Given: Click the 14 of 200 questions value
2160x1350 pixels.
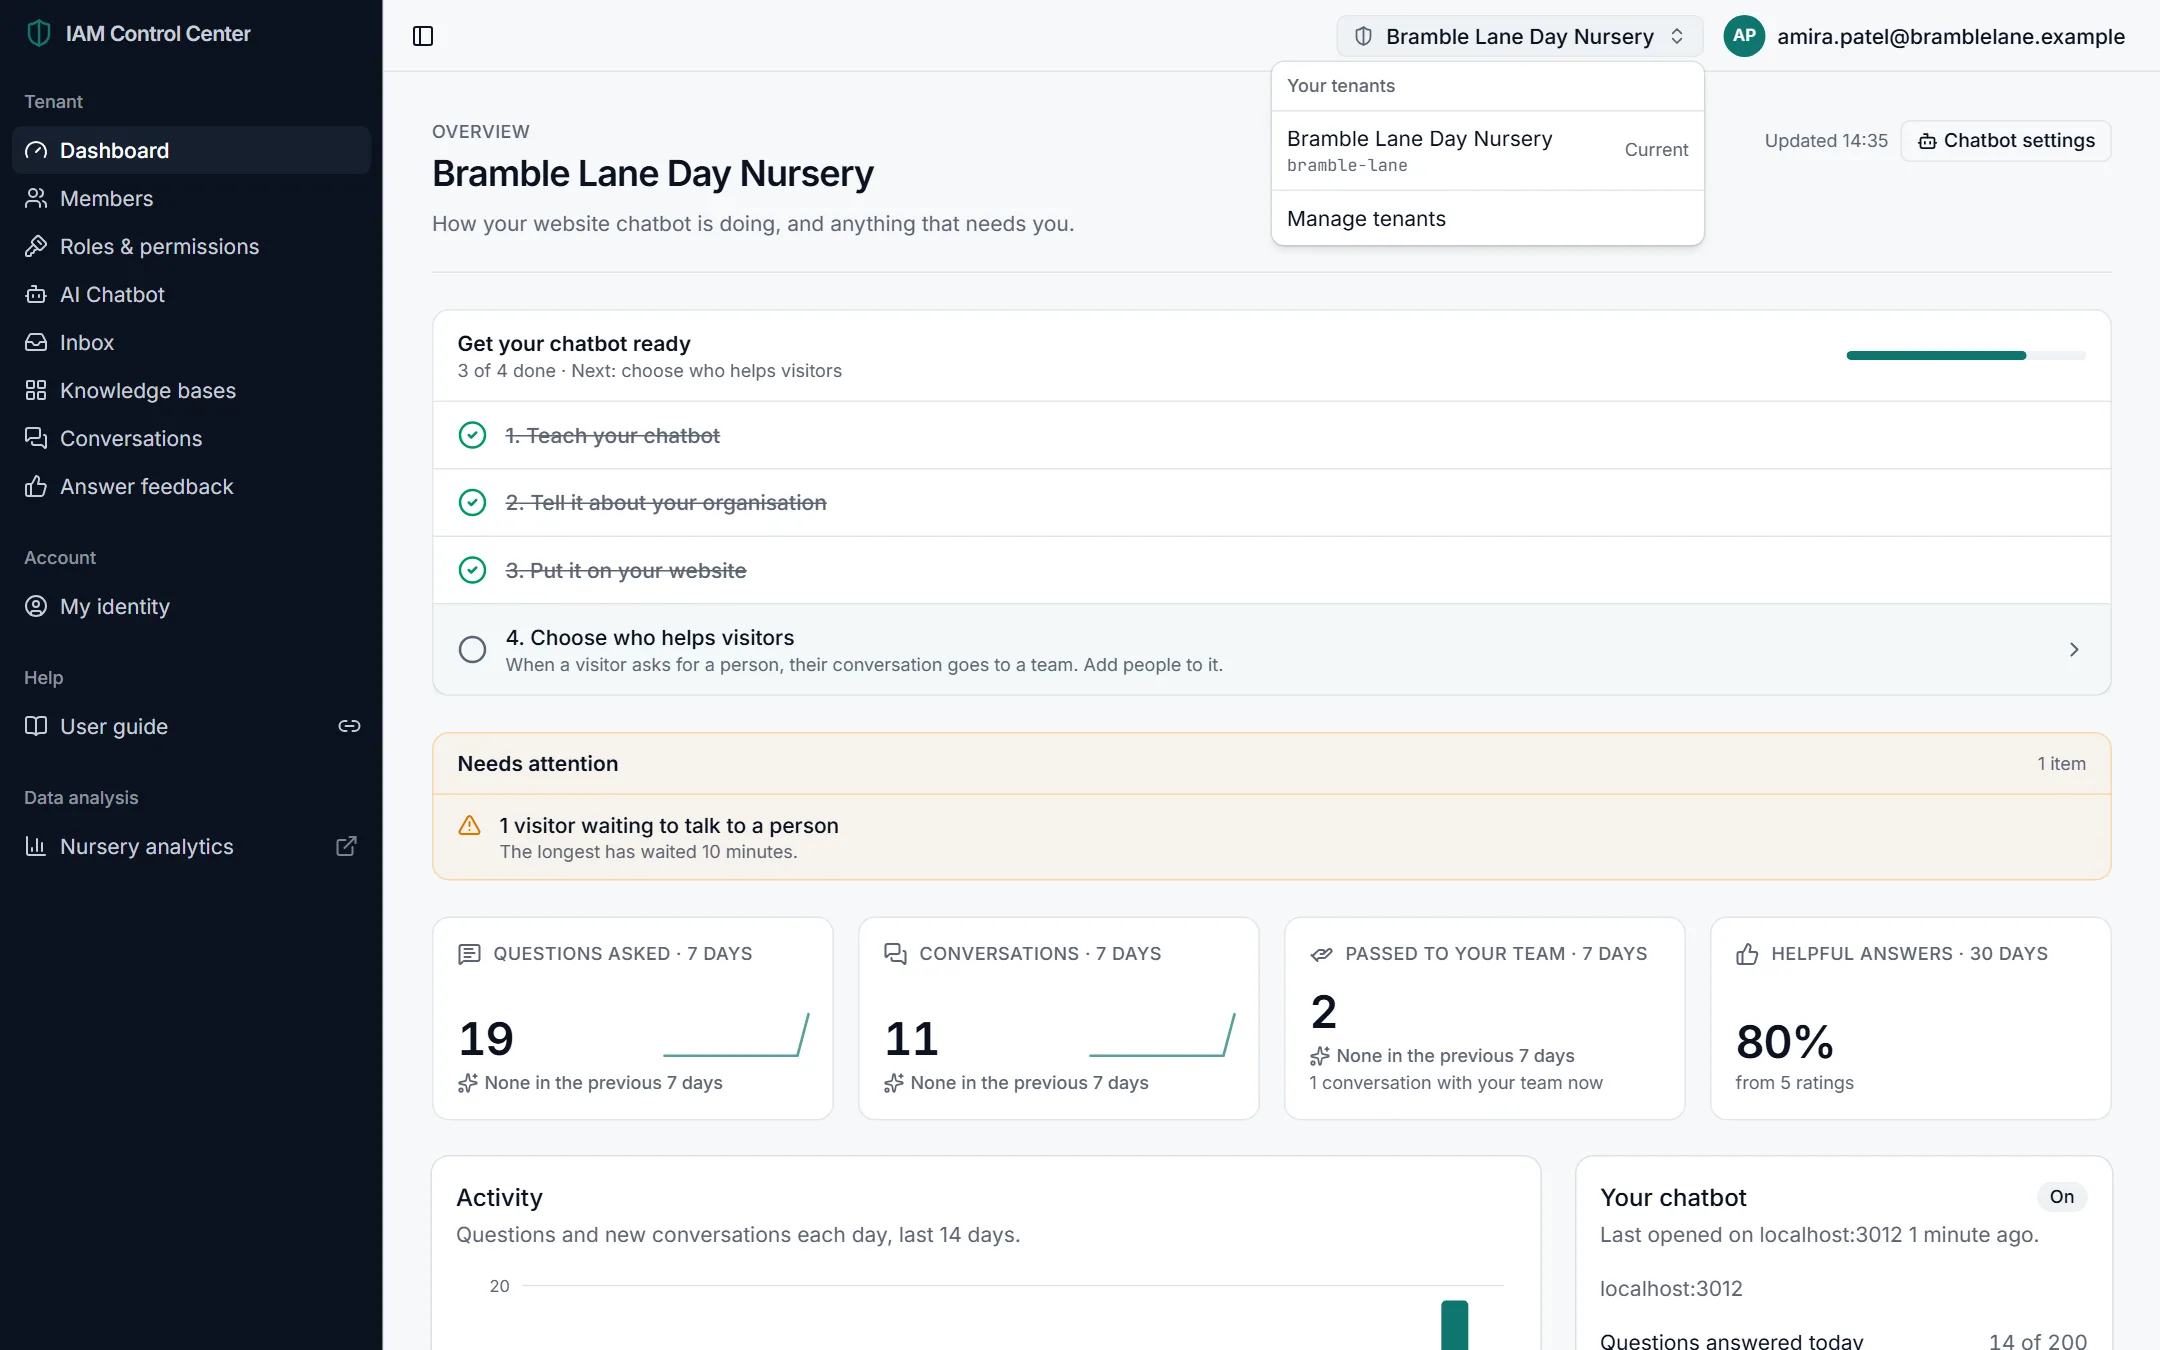Looking at the screenshot, I should point(2038,1341).
